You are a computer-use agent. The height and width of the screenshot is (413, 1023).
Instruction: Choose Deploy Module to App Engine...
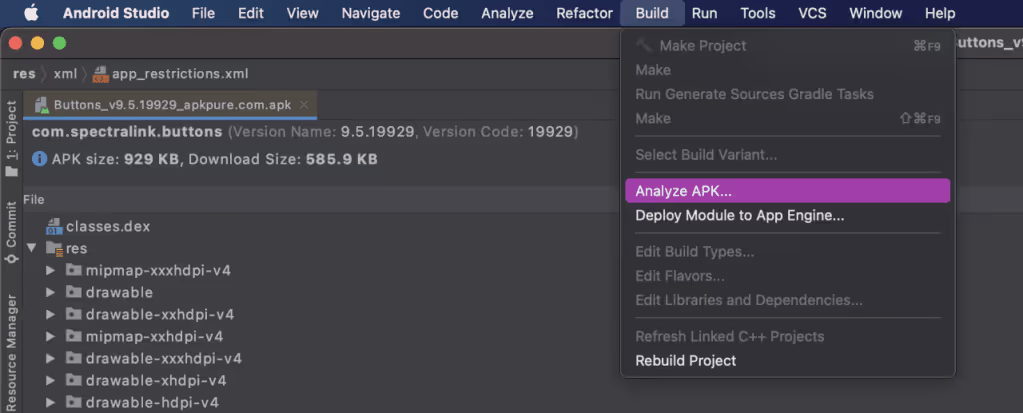(x=787, y=215)
